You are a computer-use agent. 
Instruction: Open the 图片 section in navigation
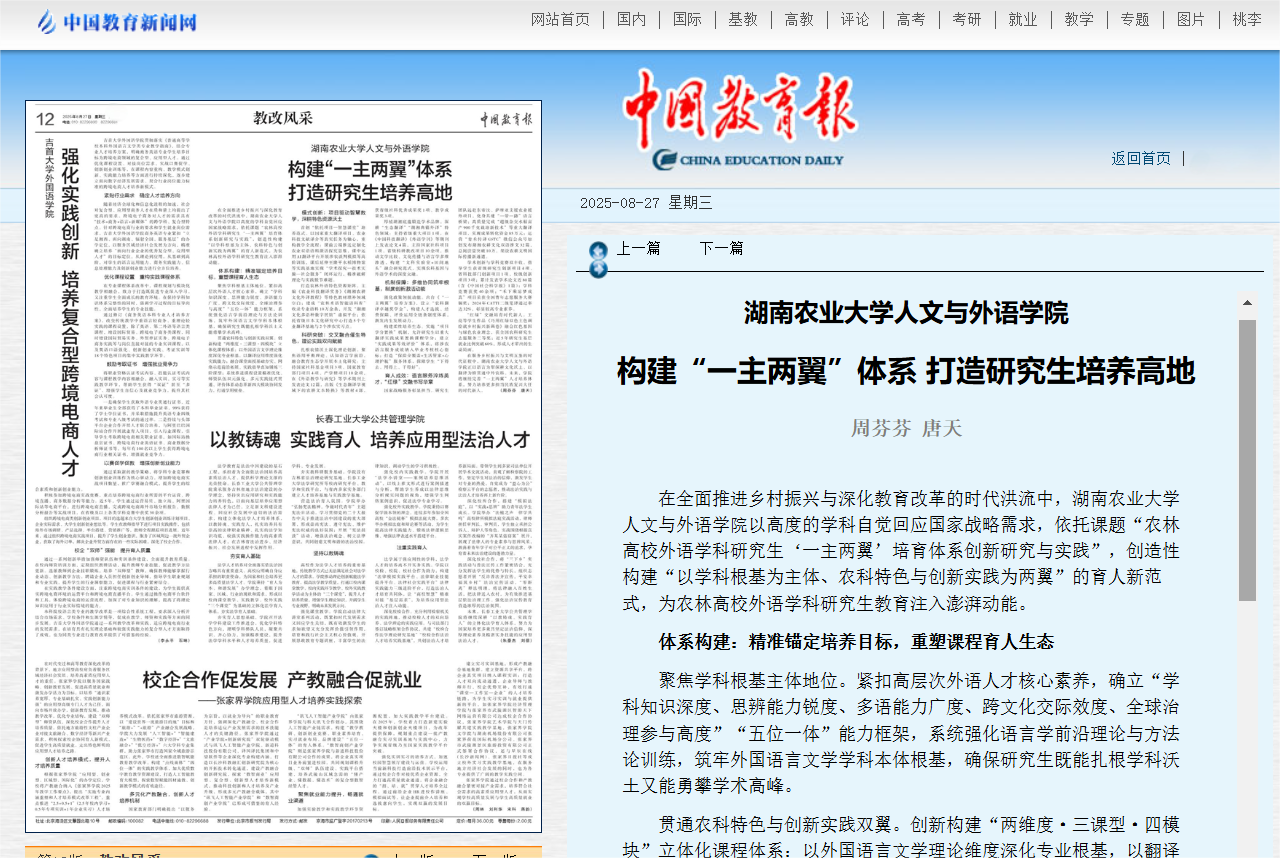tap(1190, 20)
